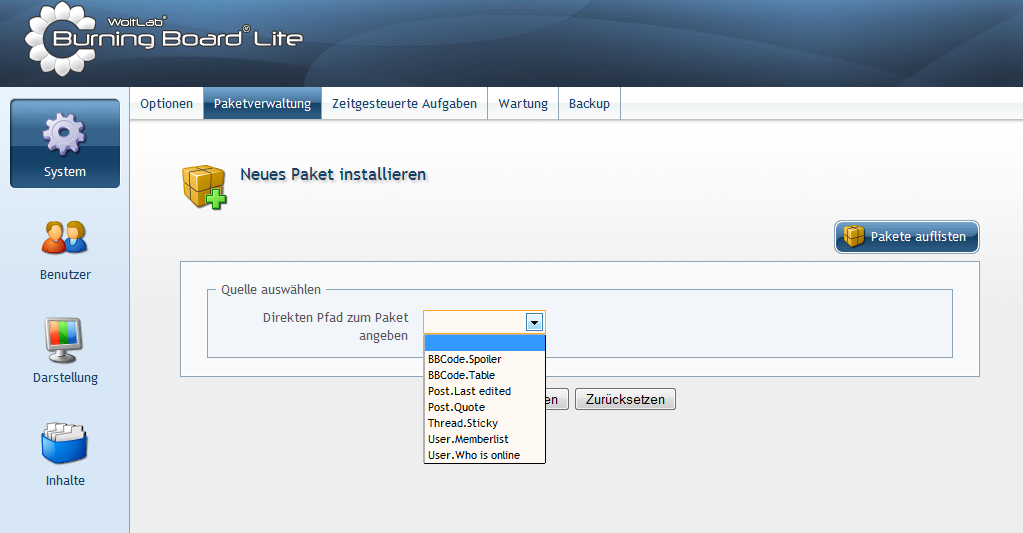Image resolution: width=1023 pixels, height=533 pixels.
Task: Click the Pakete auflisten button
Action: coord(906,237)
